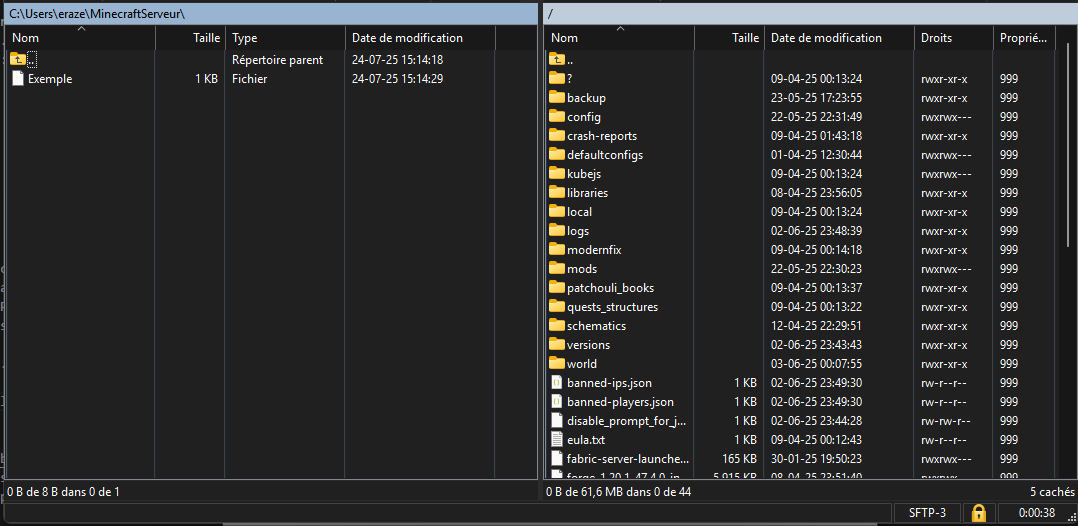
Task: Sort remote panel by Nom column
Action: point(619,38)
